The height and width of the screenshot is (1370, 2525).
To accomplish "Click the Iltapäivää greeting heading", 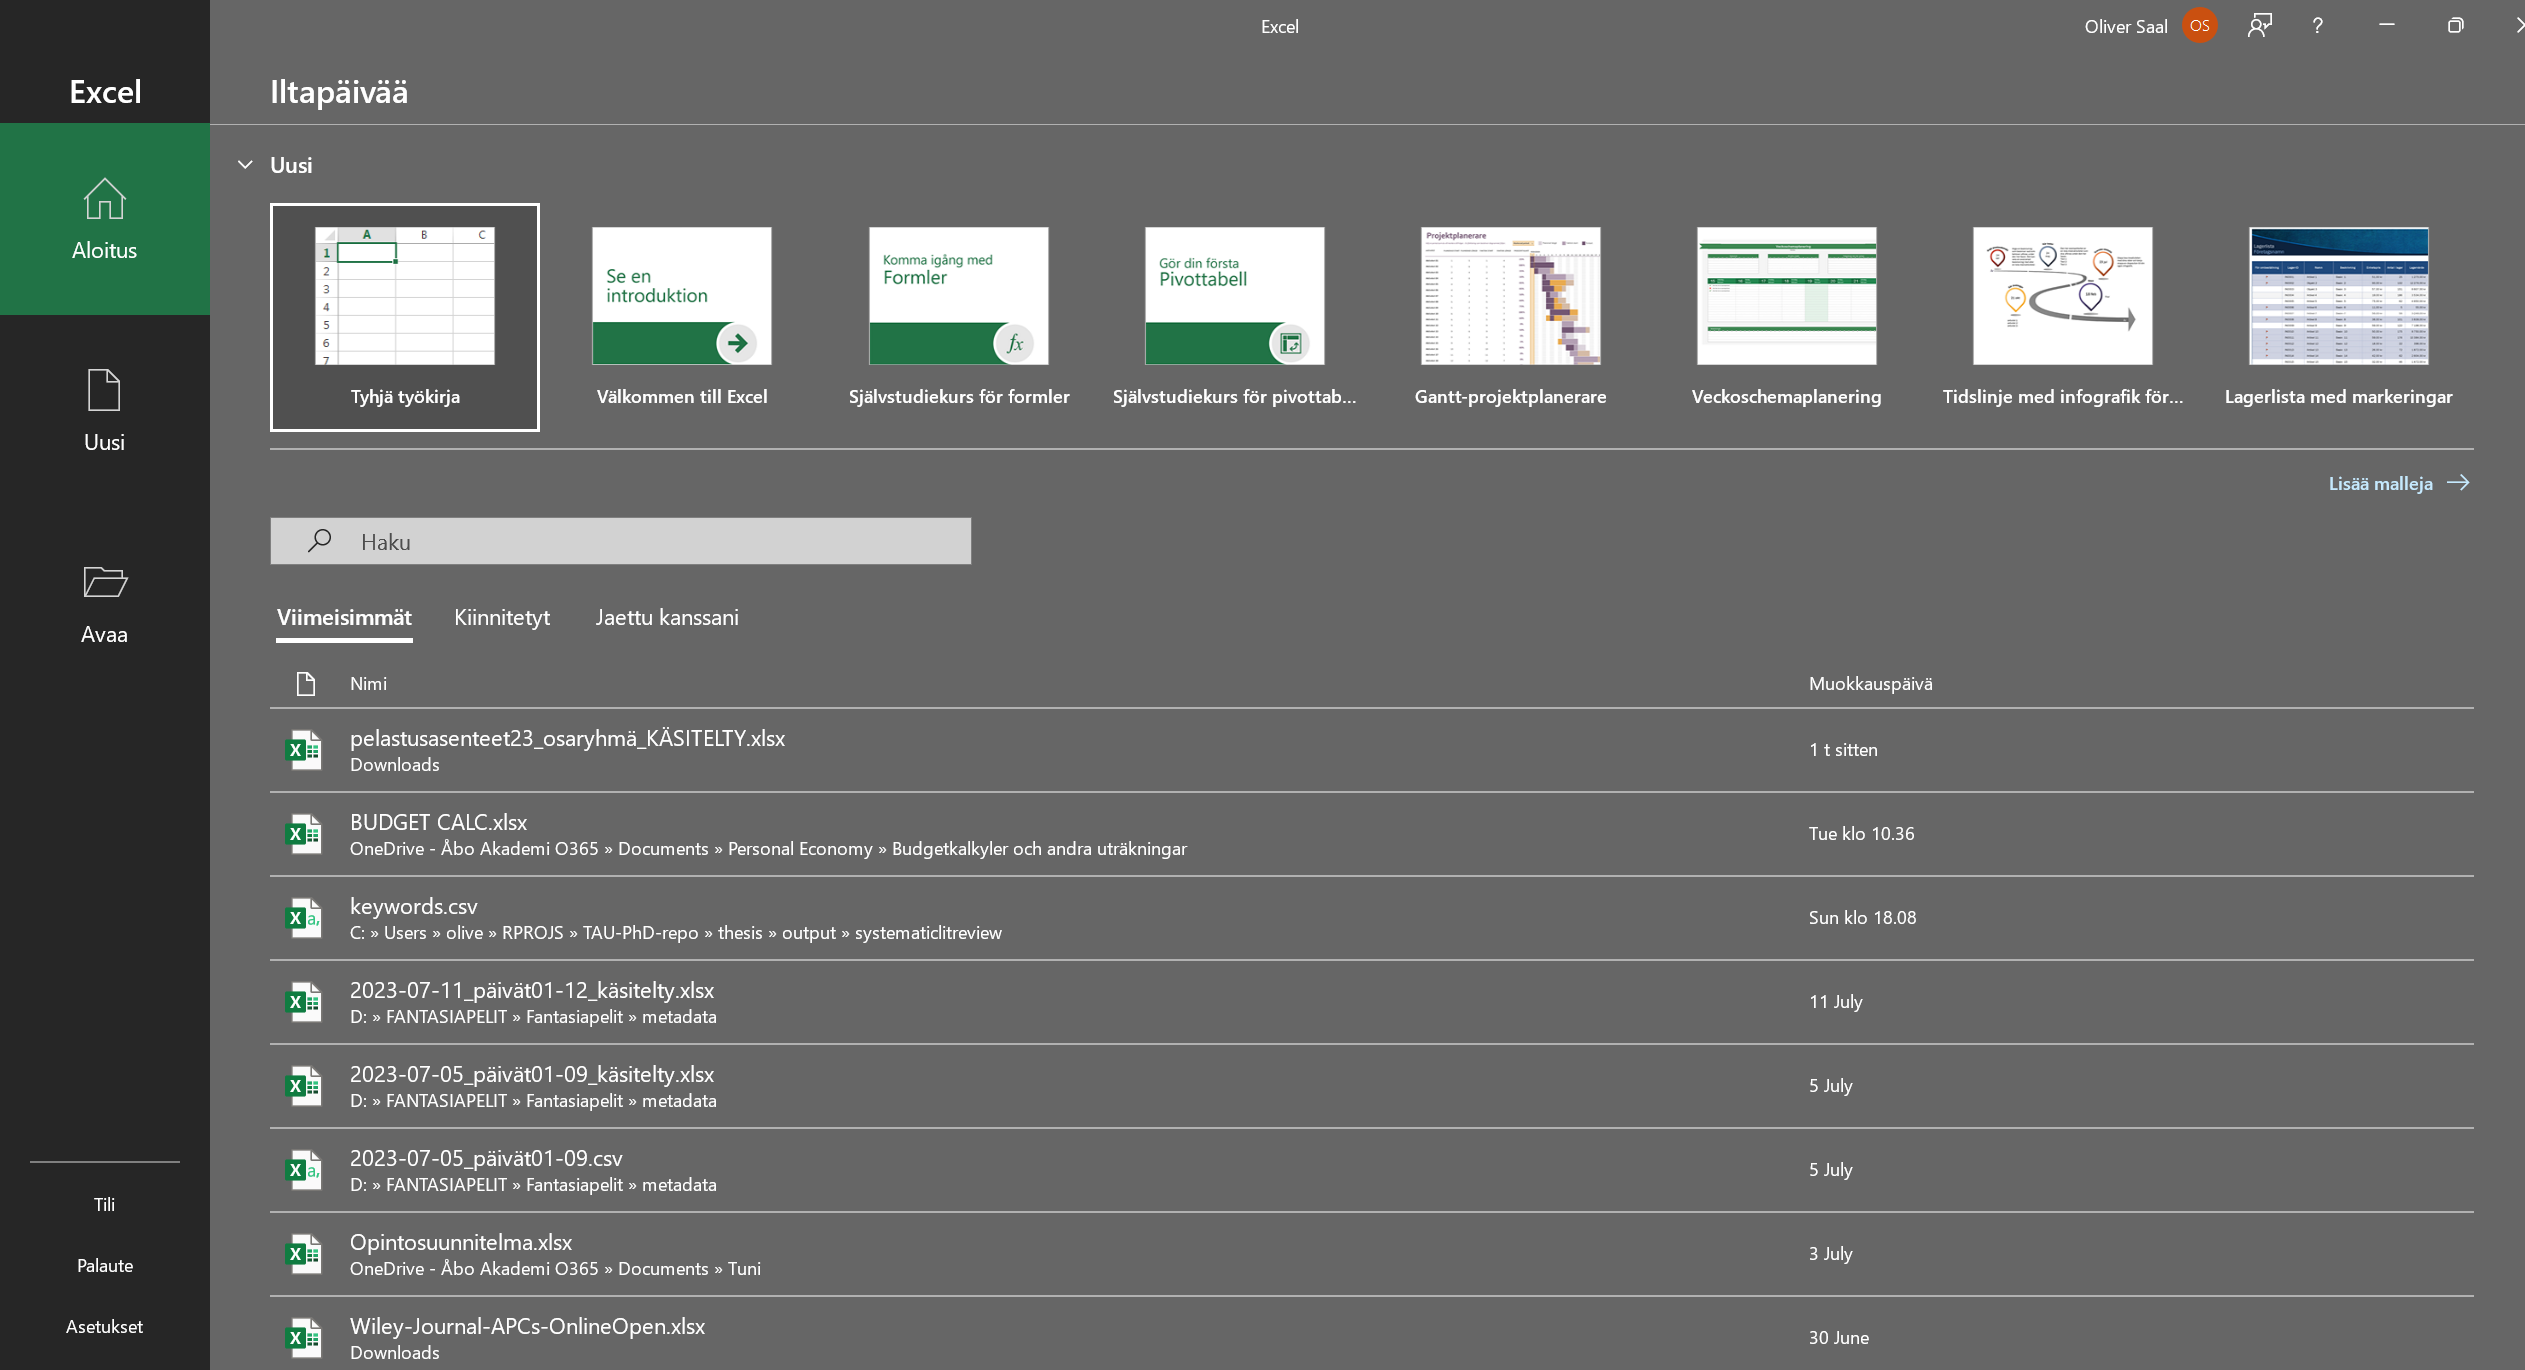I will click(x=339, y=92).
